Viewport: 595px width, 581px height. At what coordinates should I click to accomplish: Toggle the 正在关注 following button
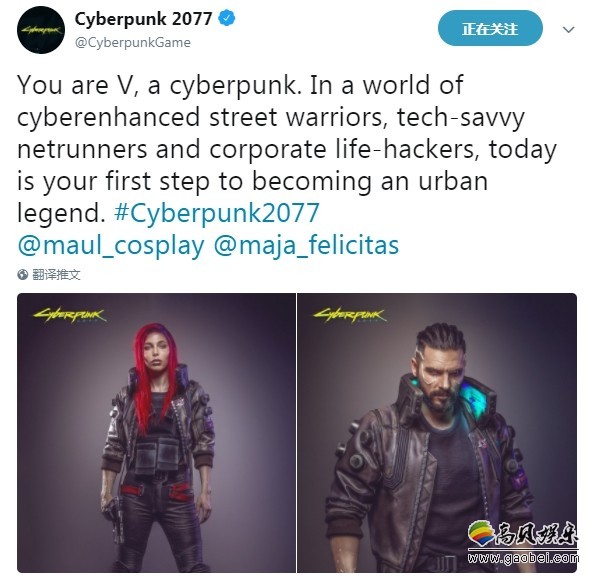point(490,28)
